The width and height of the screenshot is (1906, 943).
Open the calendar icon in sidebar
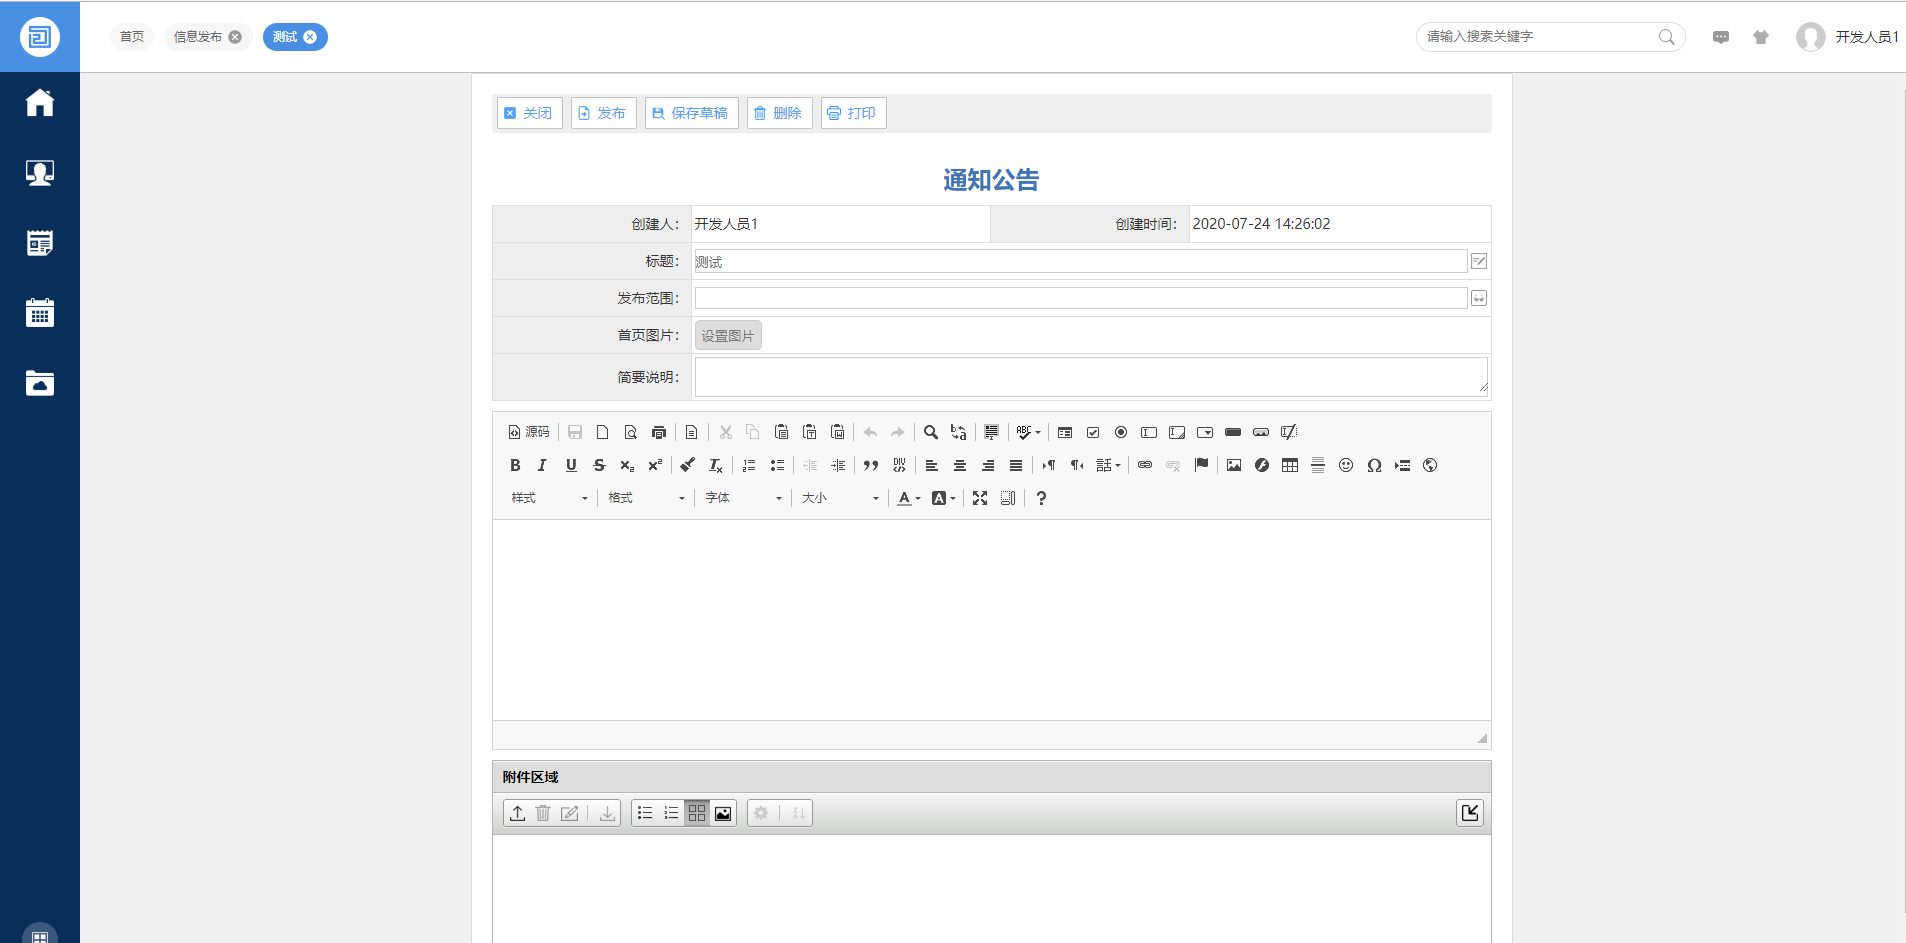click(40, 313)
